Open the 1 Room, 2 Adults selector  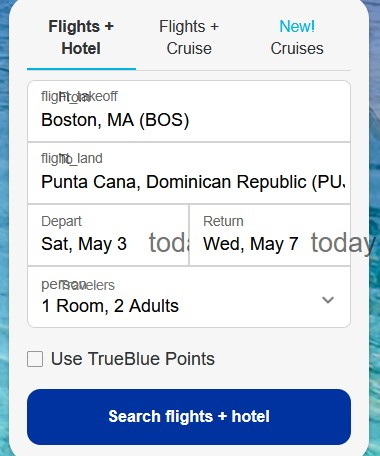coord(189,297)
